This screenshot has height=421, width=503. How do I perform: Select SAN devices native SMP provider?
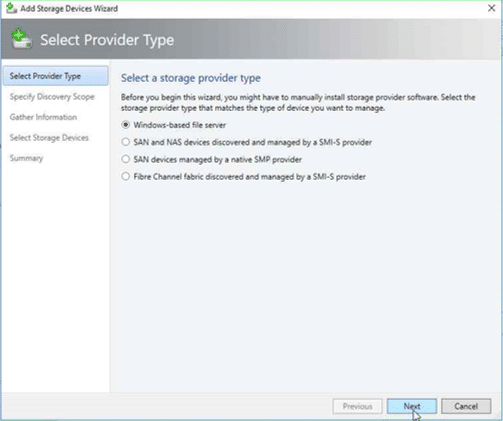coord(125,159)
